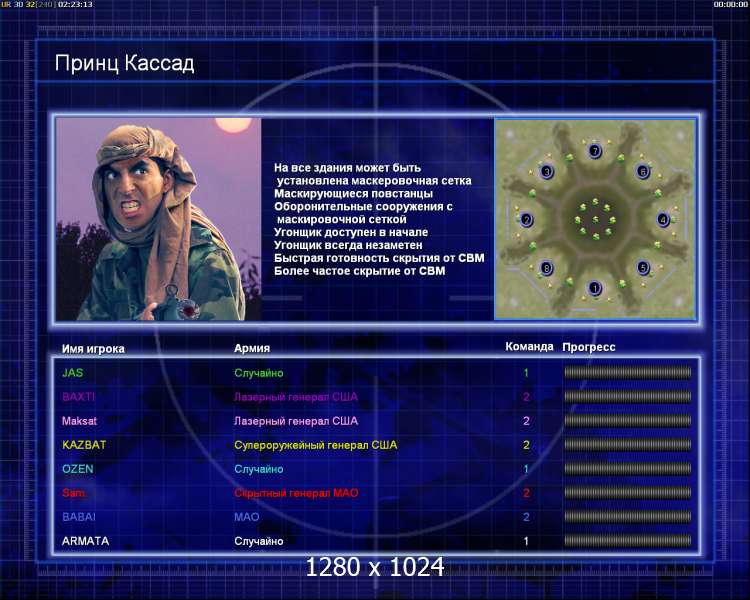This screenshot has height=600, width=750.
Task: Select start position 1 on the minimap
Action: 595,288
